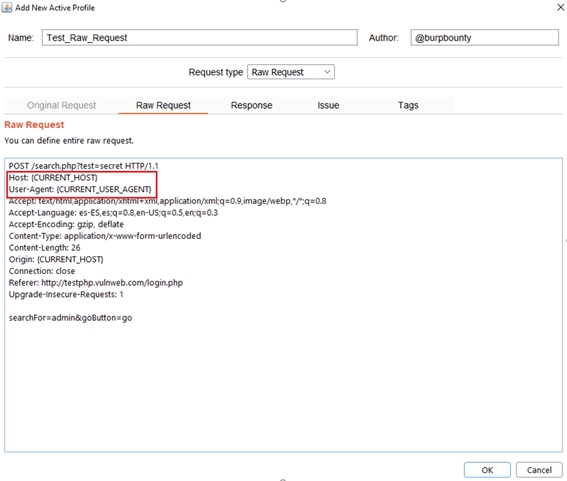The height and width of the screenshot is (481, 567).
Task: Click the Request type dropdown chevron arrow
Action: tap(327, 72)
